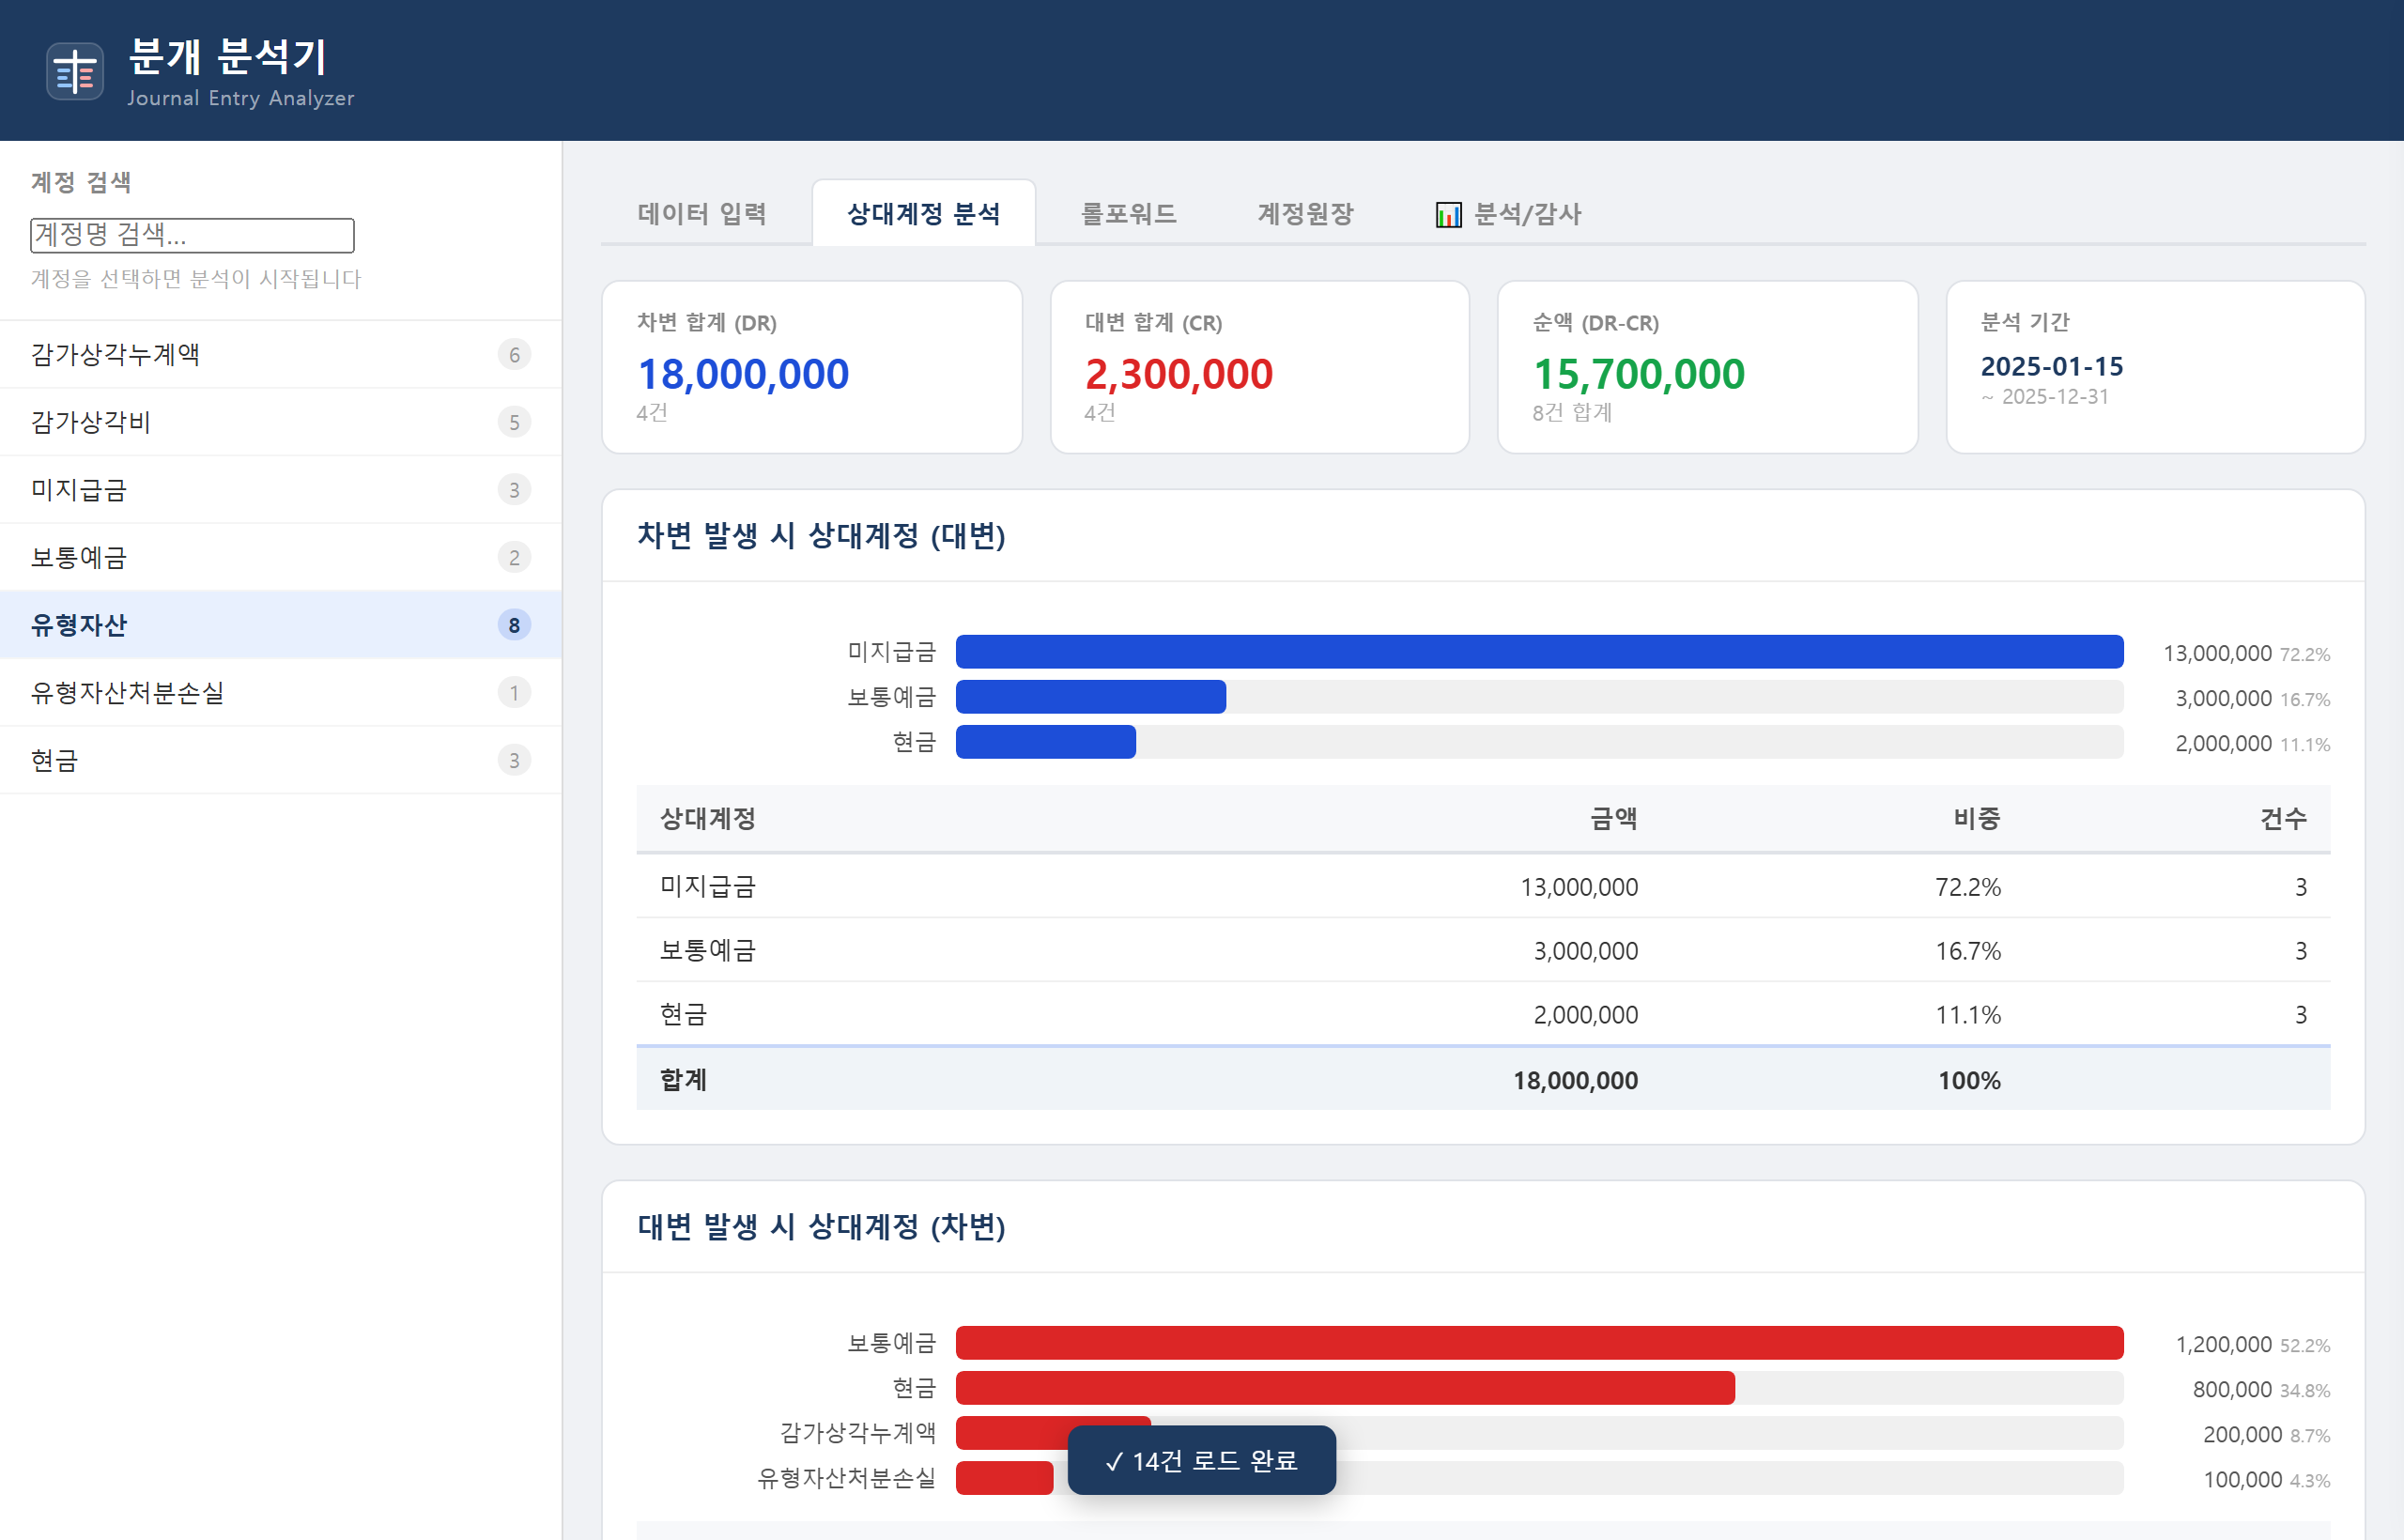
Task: Open the 데이터 입력 tab
Action: [x=702, y=213]
